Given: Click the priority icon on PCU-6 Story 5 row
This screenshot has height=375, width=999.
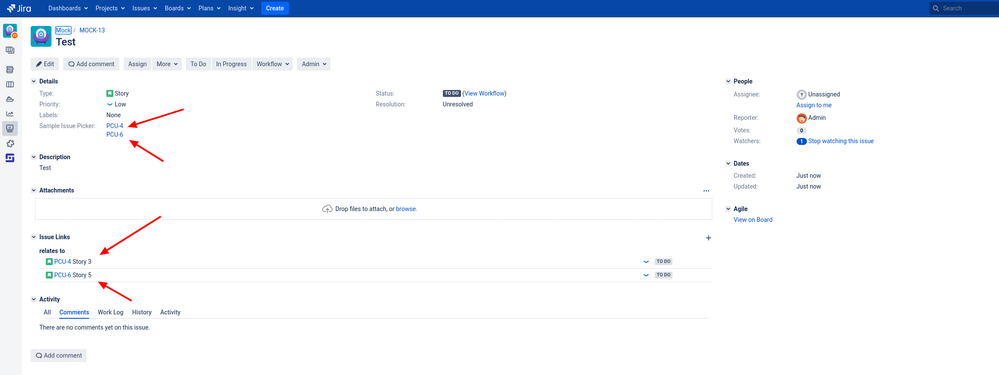Looking at the screenshot, I should click(x=645, y=275).
